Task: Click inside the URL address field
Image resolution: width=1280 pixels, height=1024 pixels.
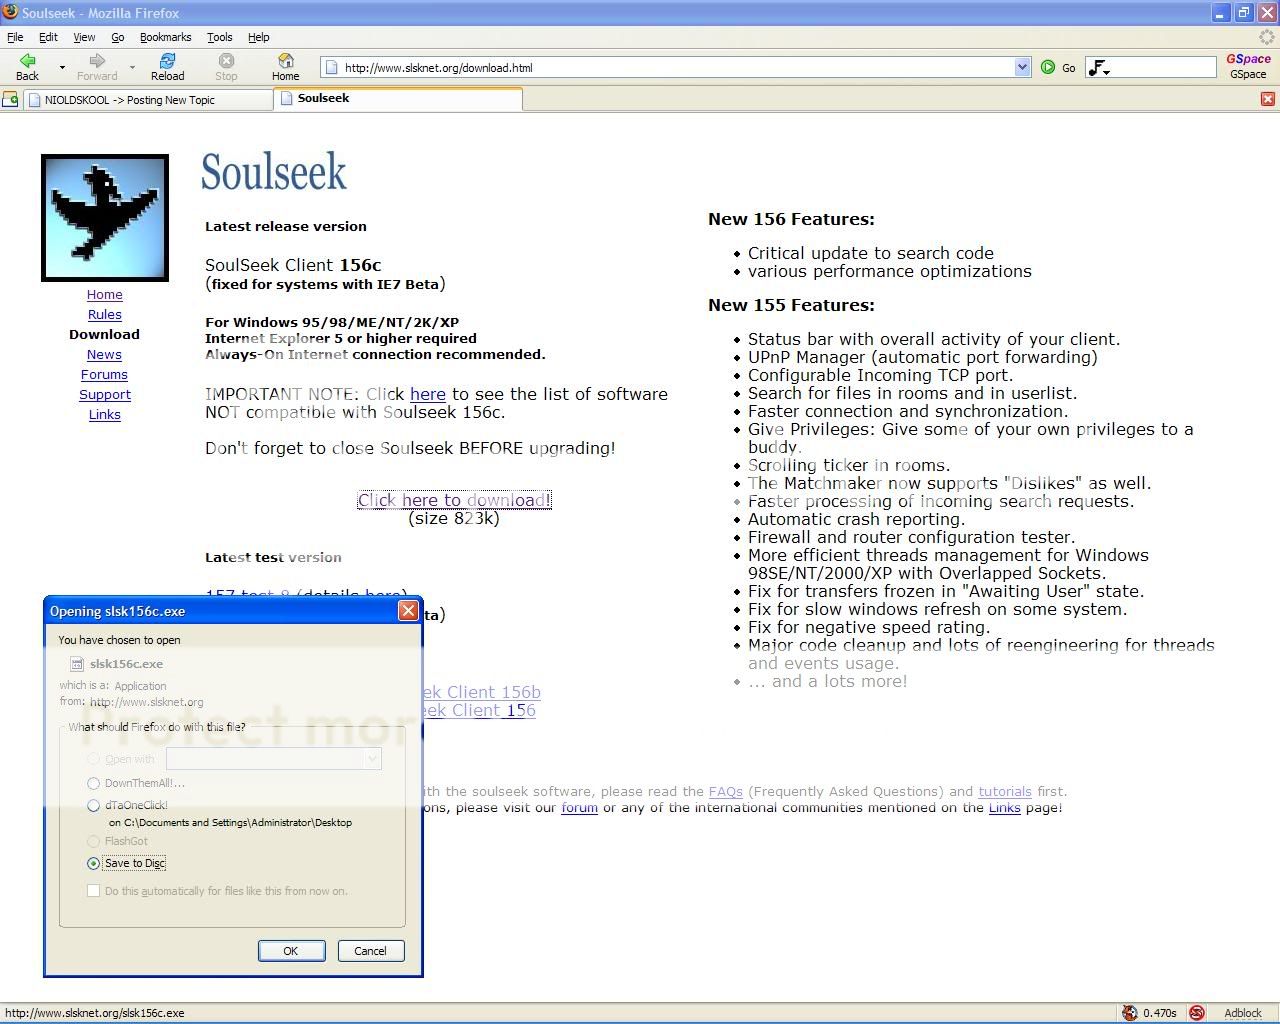Action: coord(670,68)
